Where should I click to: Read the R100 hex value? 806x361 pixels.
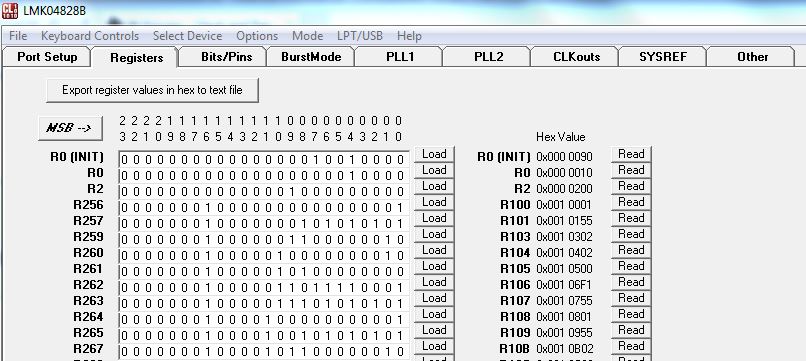tap(631, 202)
